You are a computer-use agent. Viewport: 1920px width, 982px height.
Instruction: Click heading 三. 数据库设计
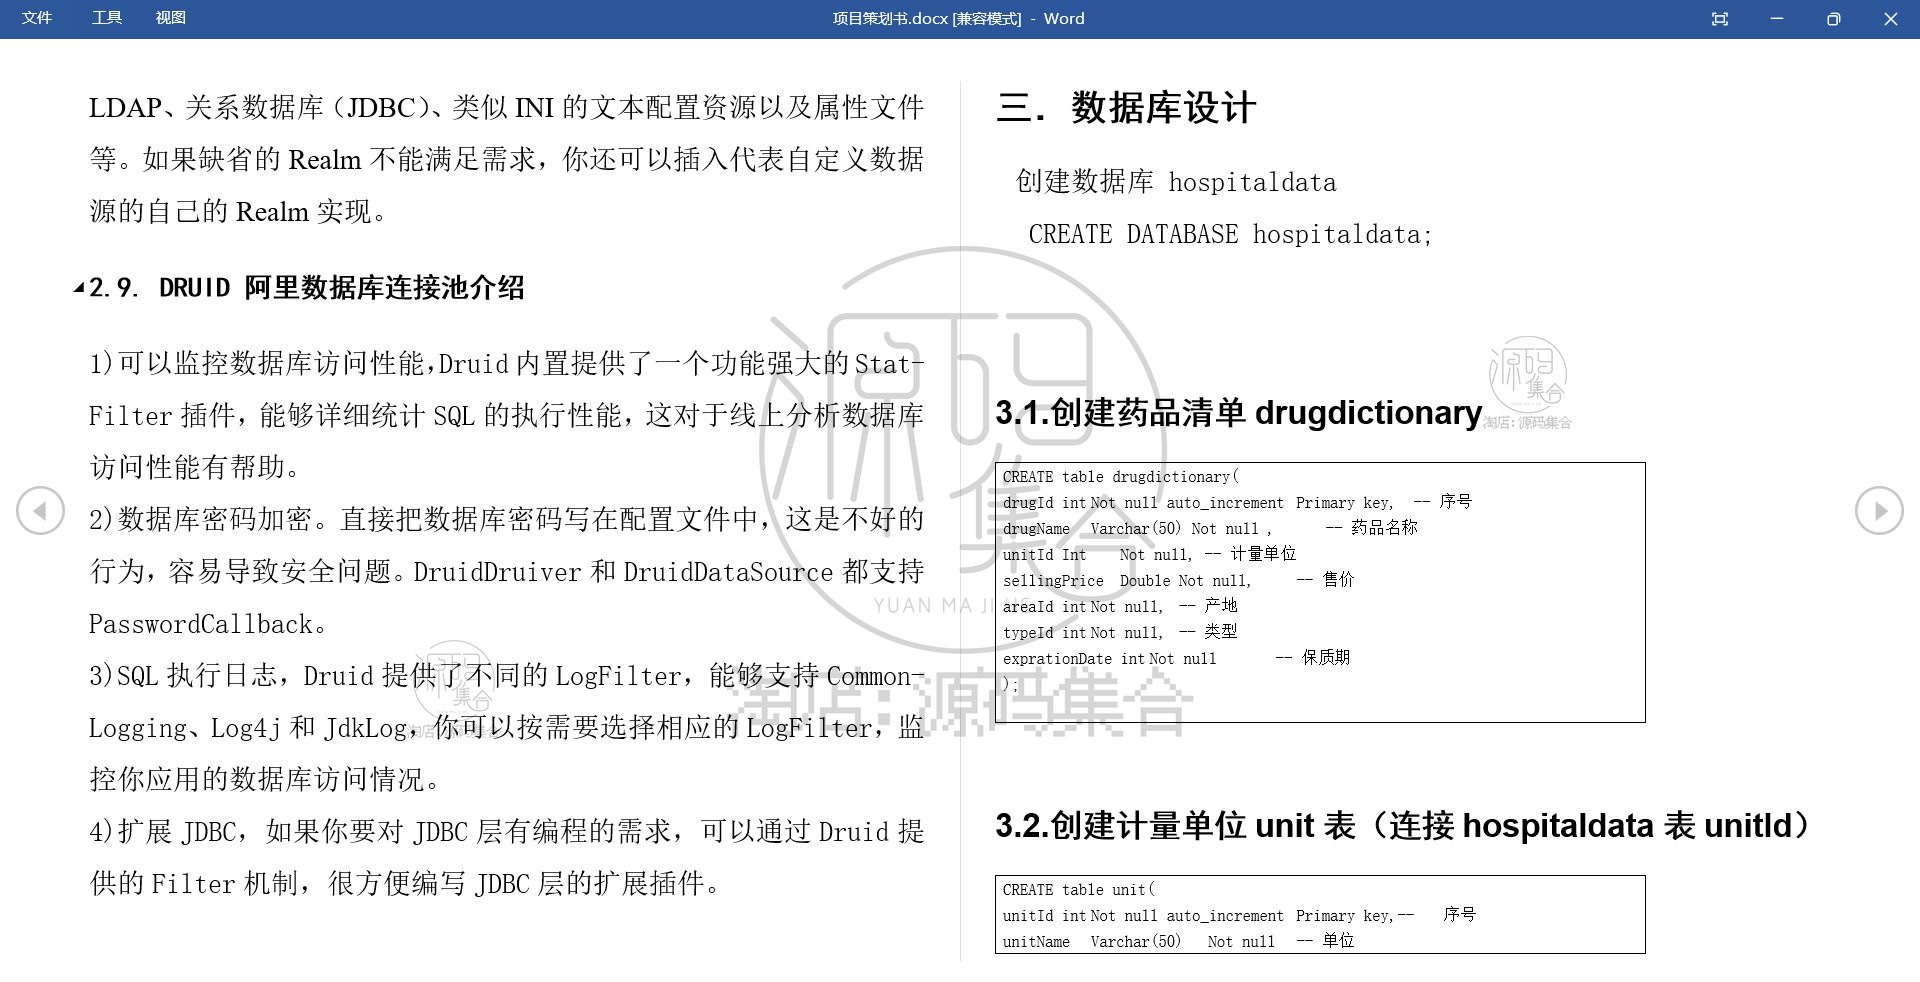pos(1126,108)
